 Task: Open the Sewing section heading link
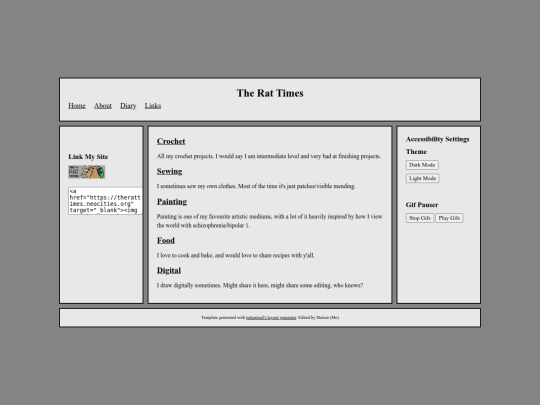pos(169,171)
